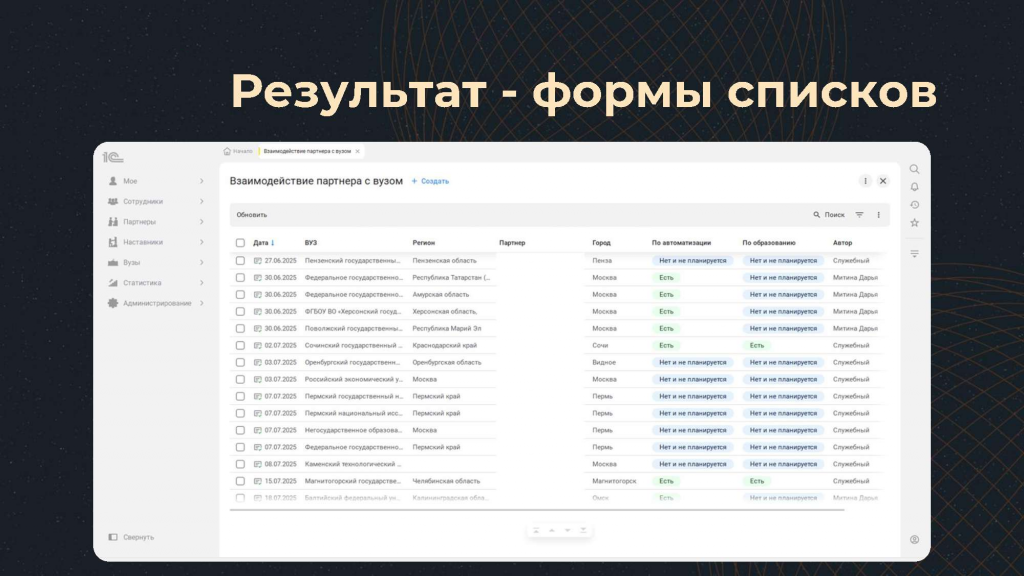
Task: Open the Администрирование sidebar section
Action: coord(156,303)
